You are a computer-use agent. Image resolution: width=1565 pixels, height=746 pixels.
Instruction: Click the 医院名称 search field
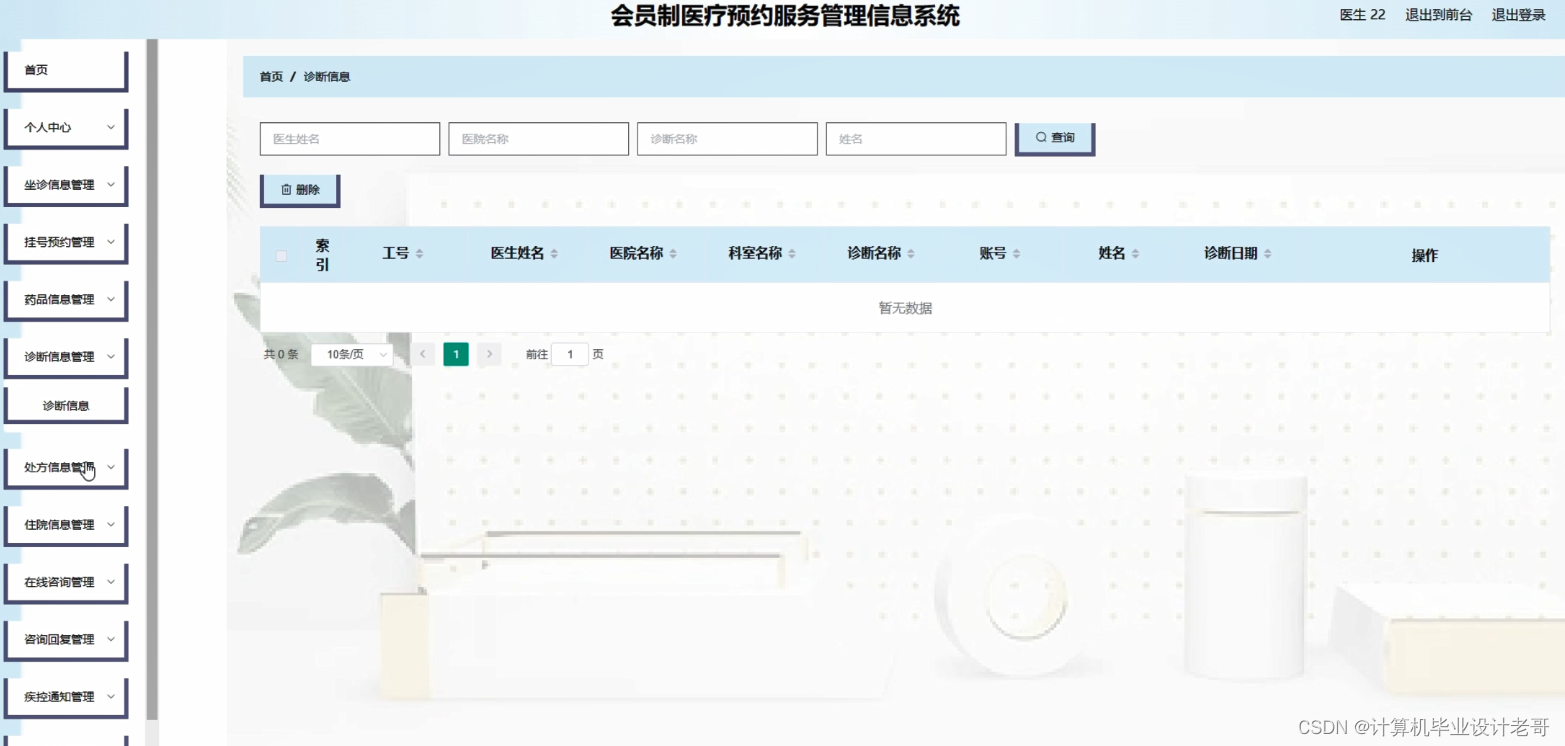click(538, 139)
